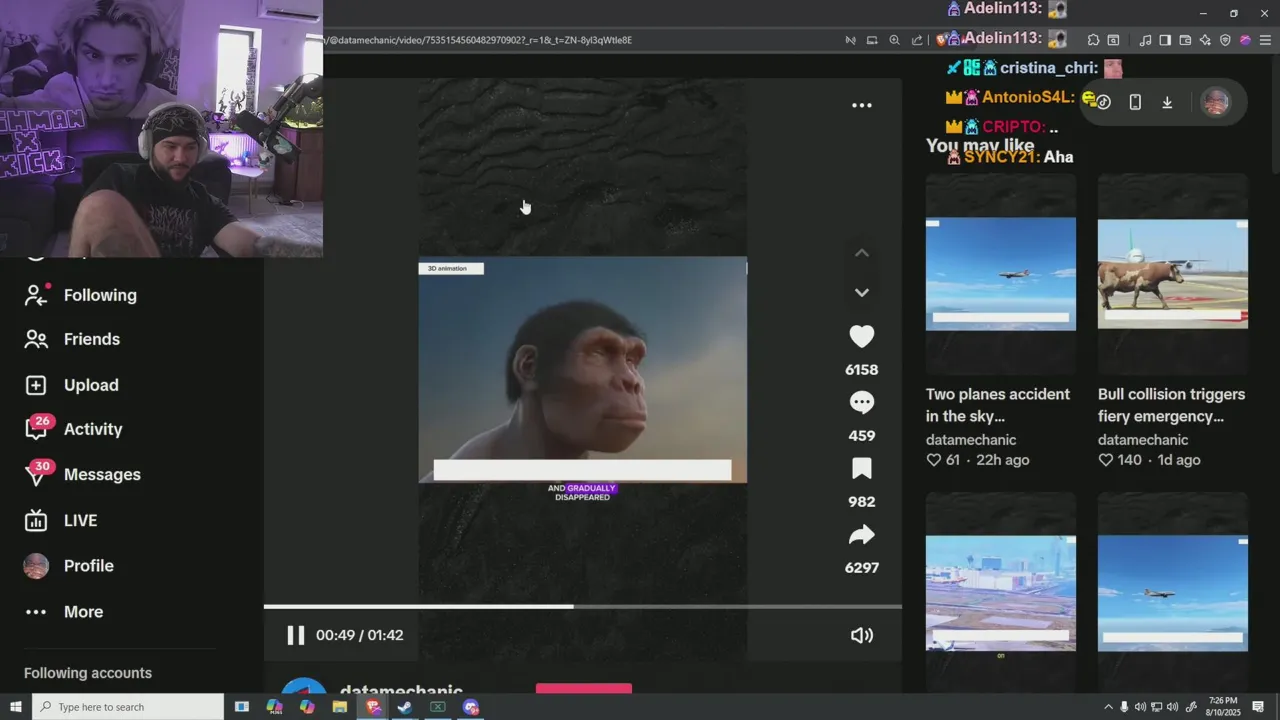
Task: Open 'Bull collision triggers fiery emergency' thumbnail
Action: pos(1173,273)
